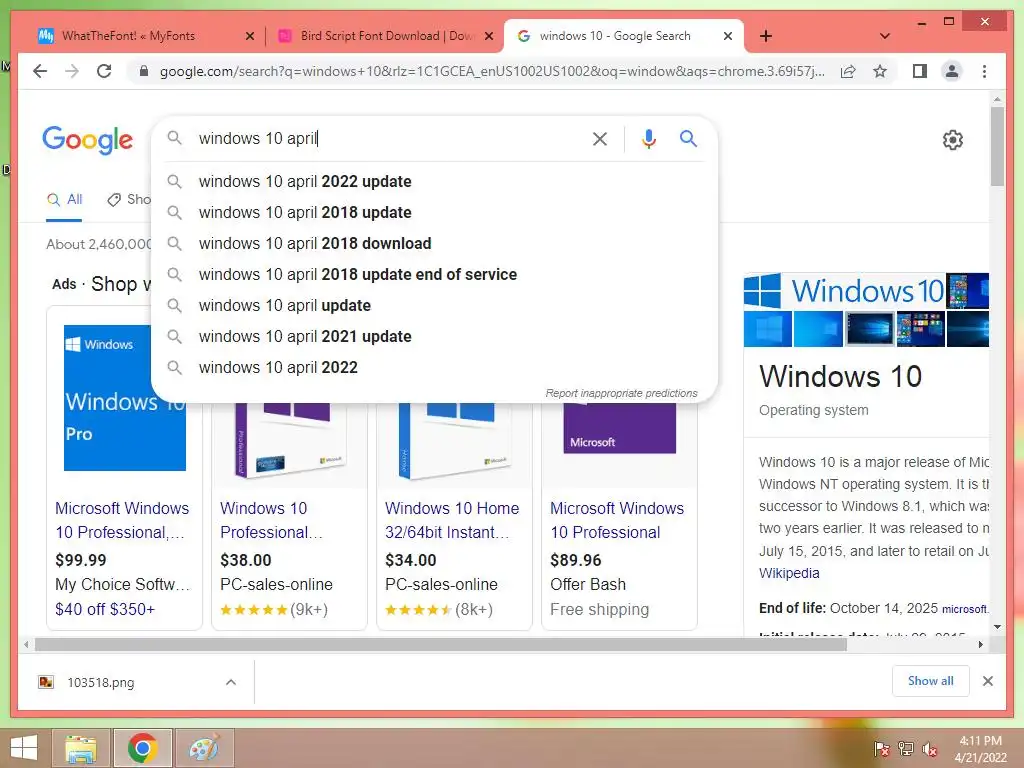Viewport: 1024px width, 768px height.
Task: Reload the page with the refresh icon
Action: coord(104,71)
